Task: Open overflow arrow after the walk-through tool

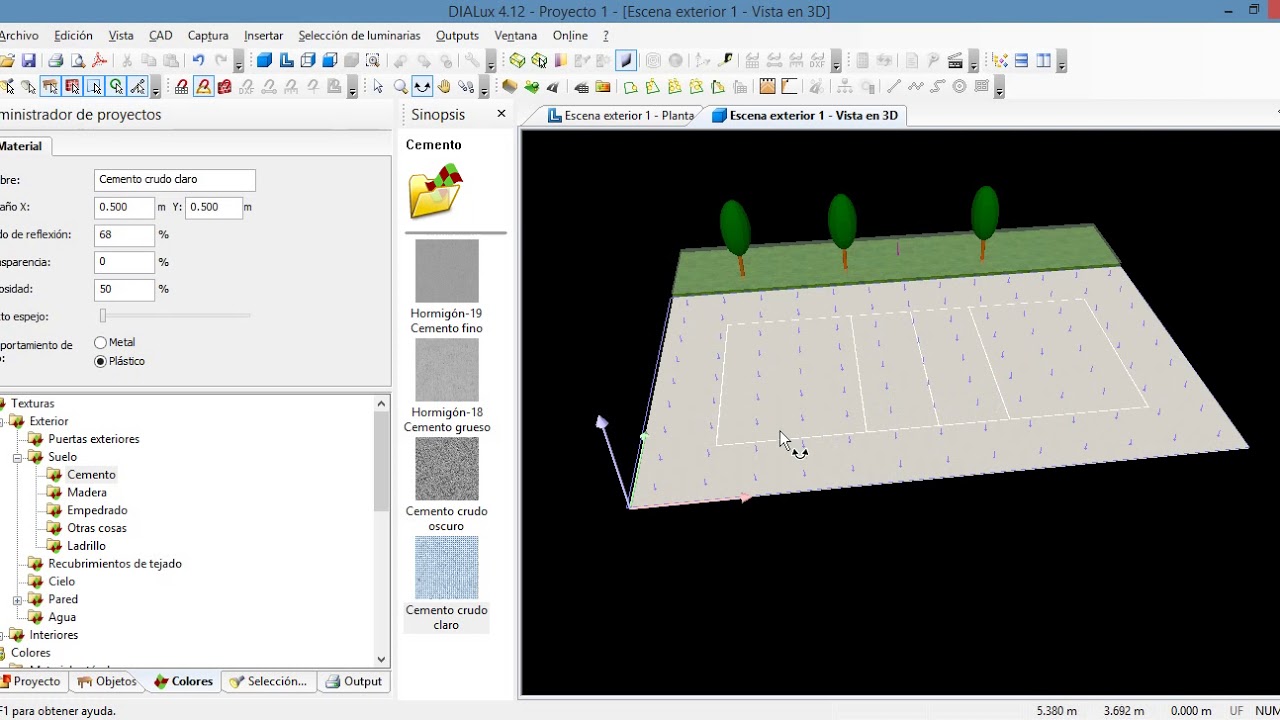Action: tap(484, 89)
